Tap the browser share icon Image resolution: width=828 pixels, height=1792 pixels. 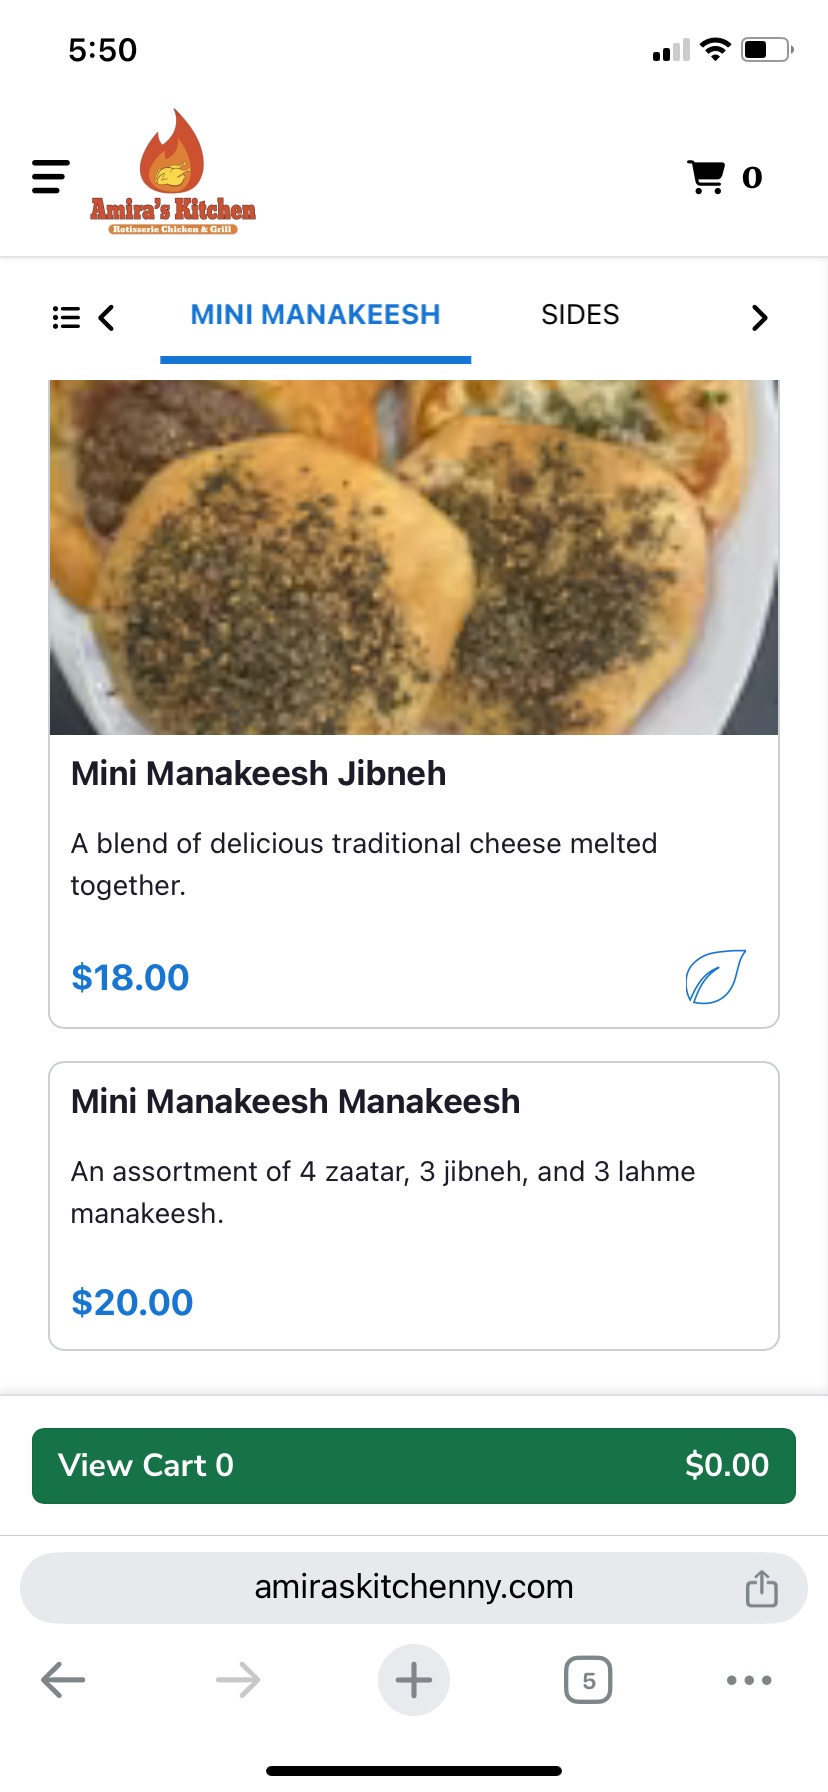point(761,1588)
